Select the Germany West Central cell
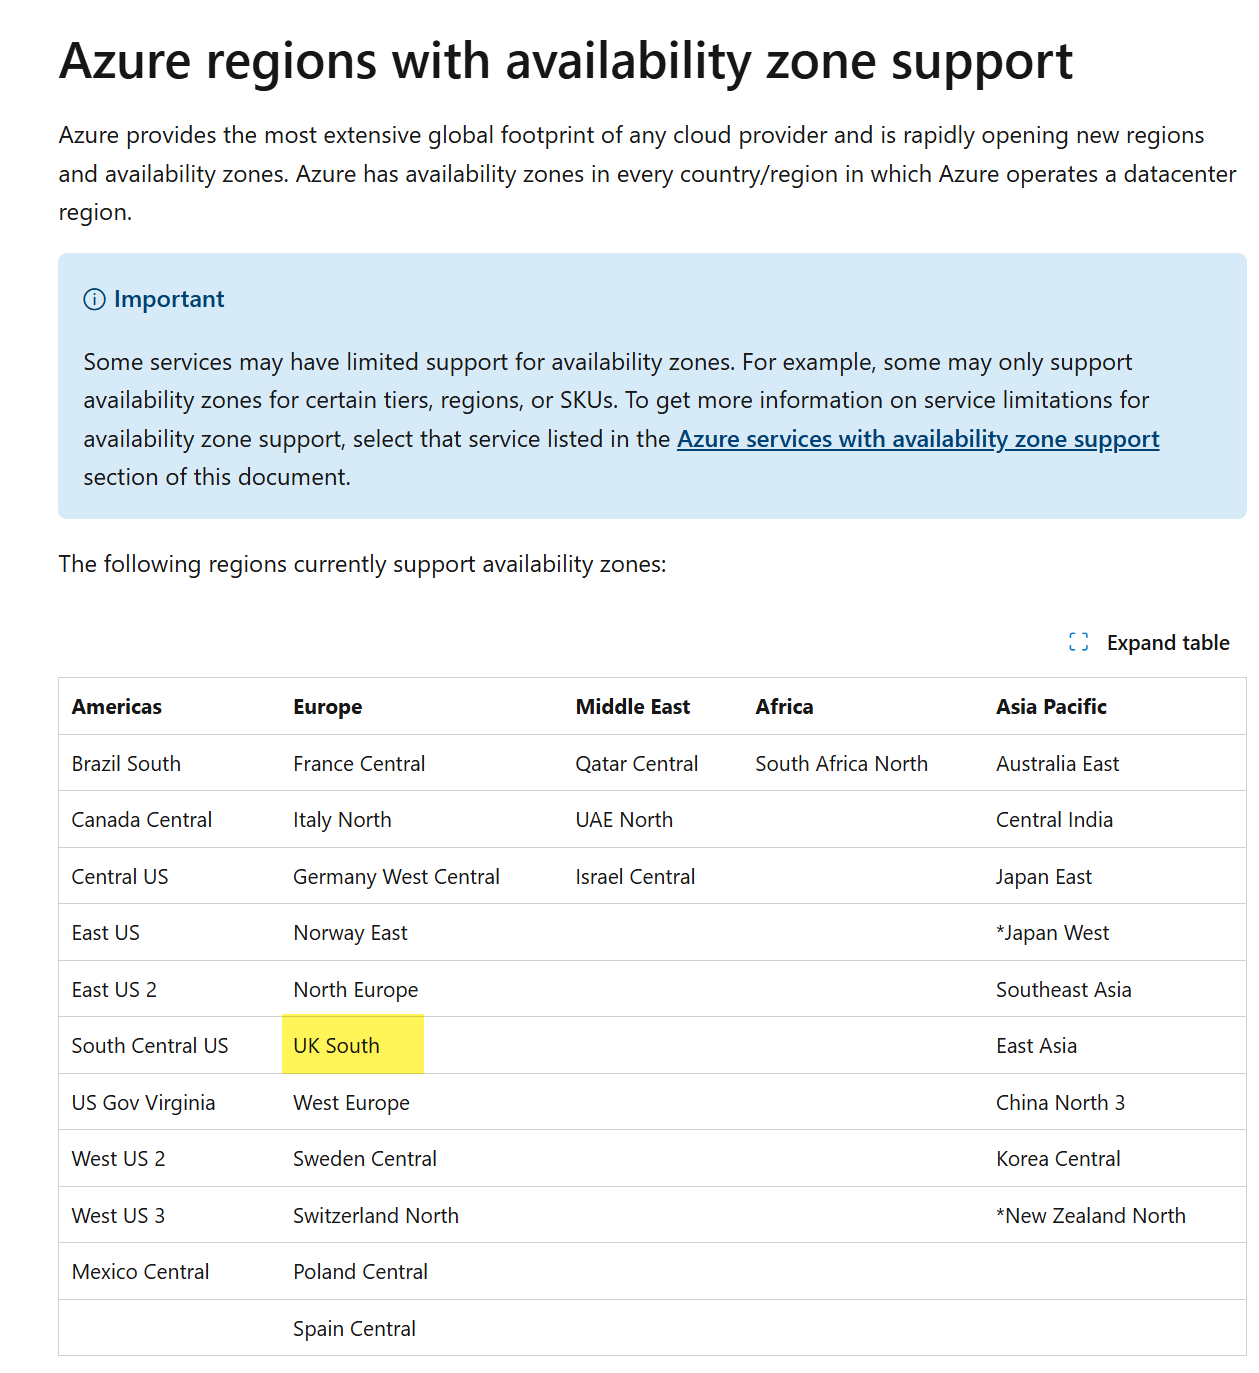 396,877
